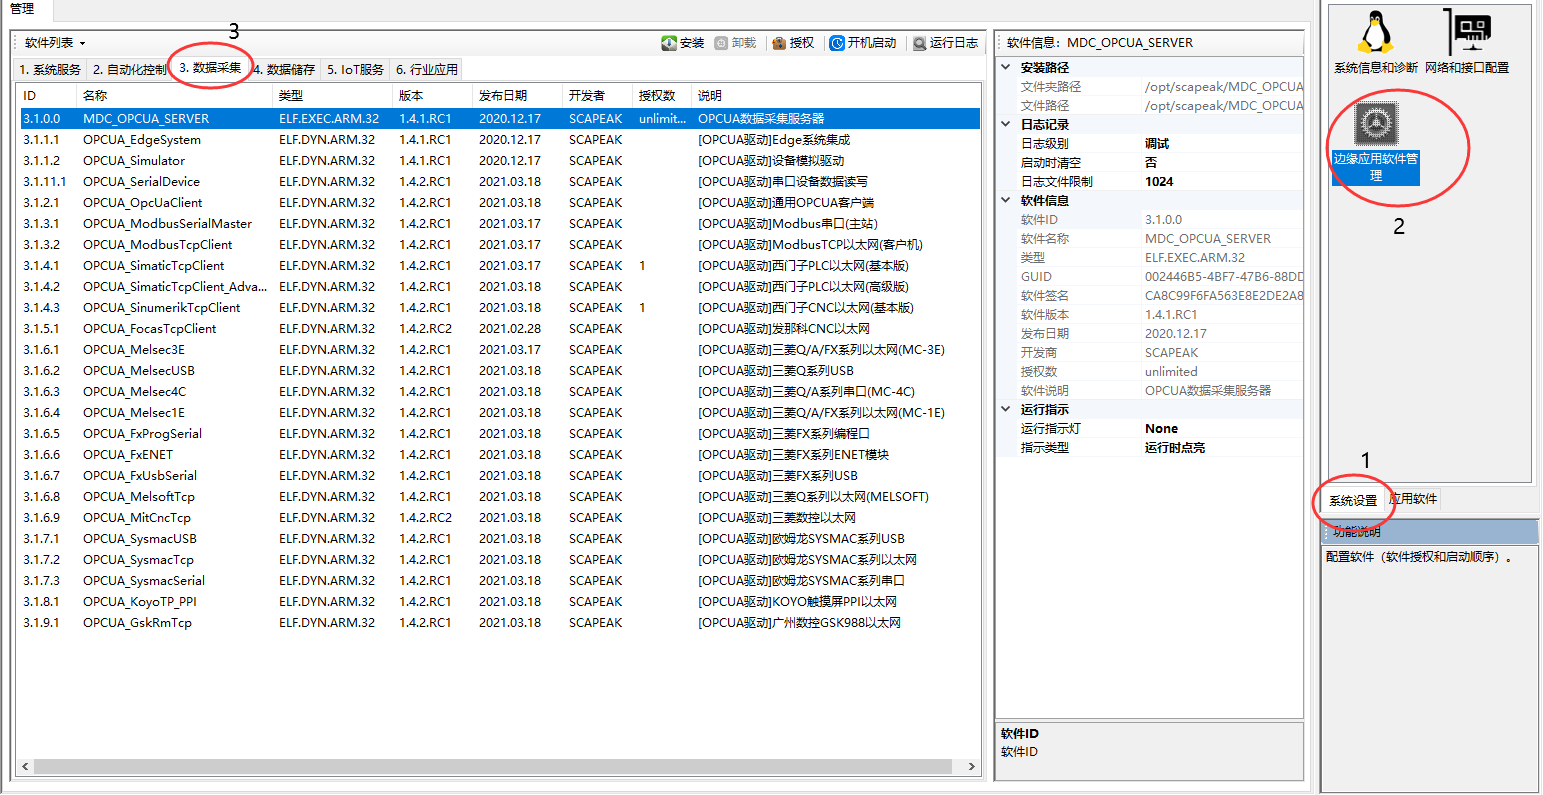The width and height of the screenshot is (1543, 795).
Task: Switch to the 1. 系统服务 tab
Action: (x=50, y=70)
